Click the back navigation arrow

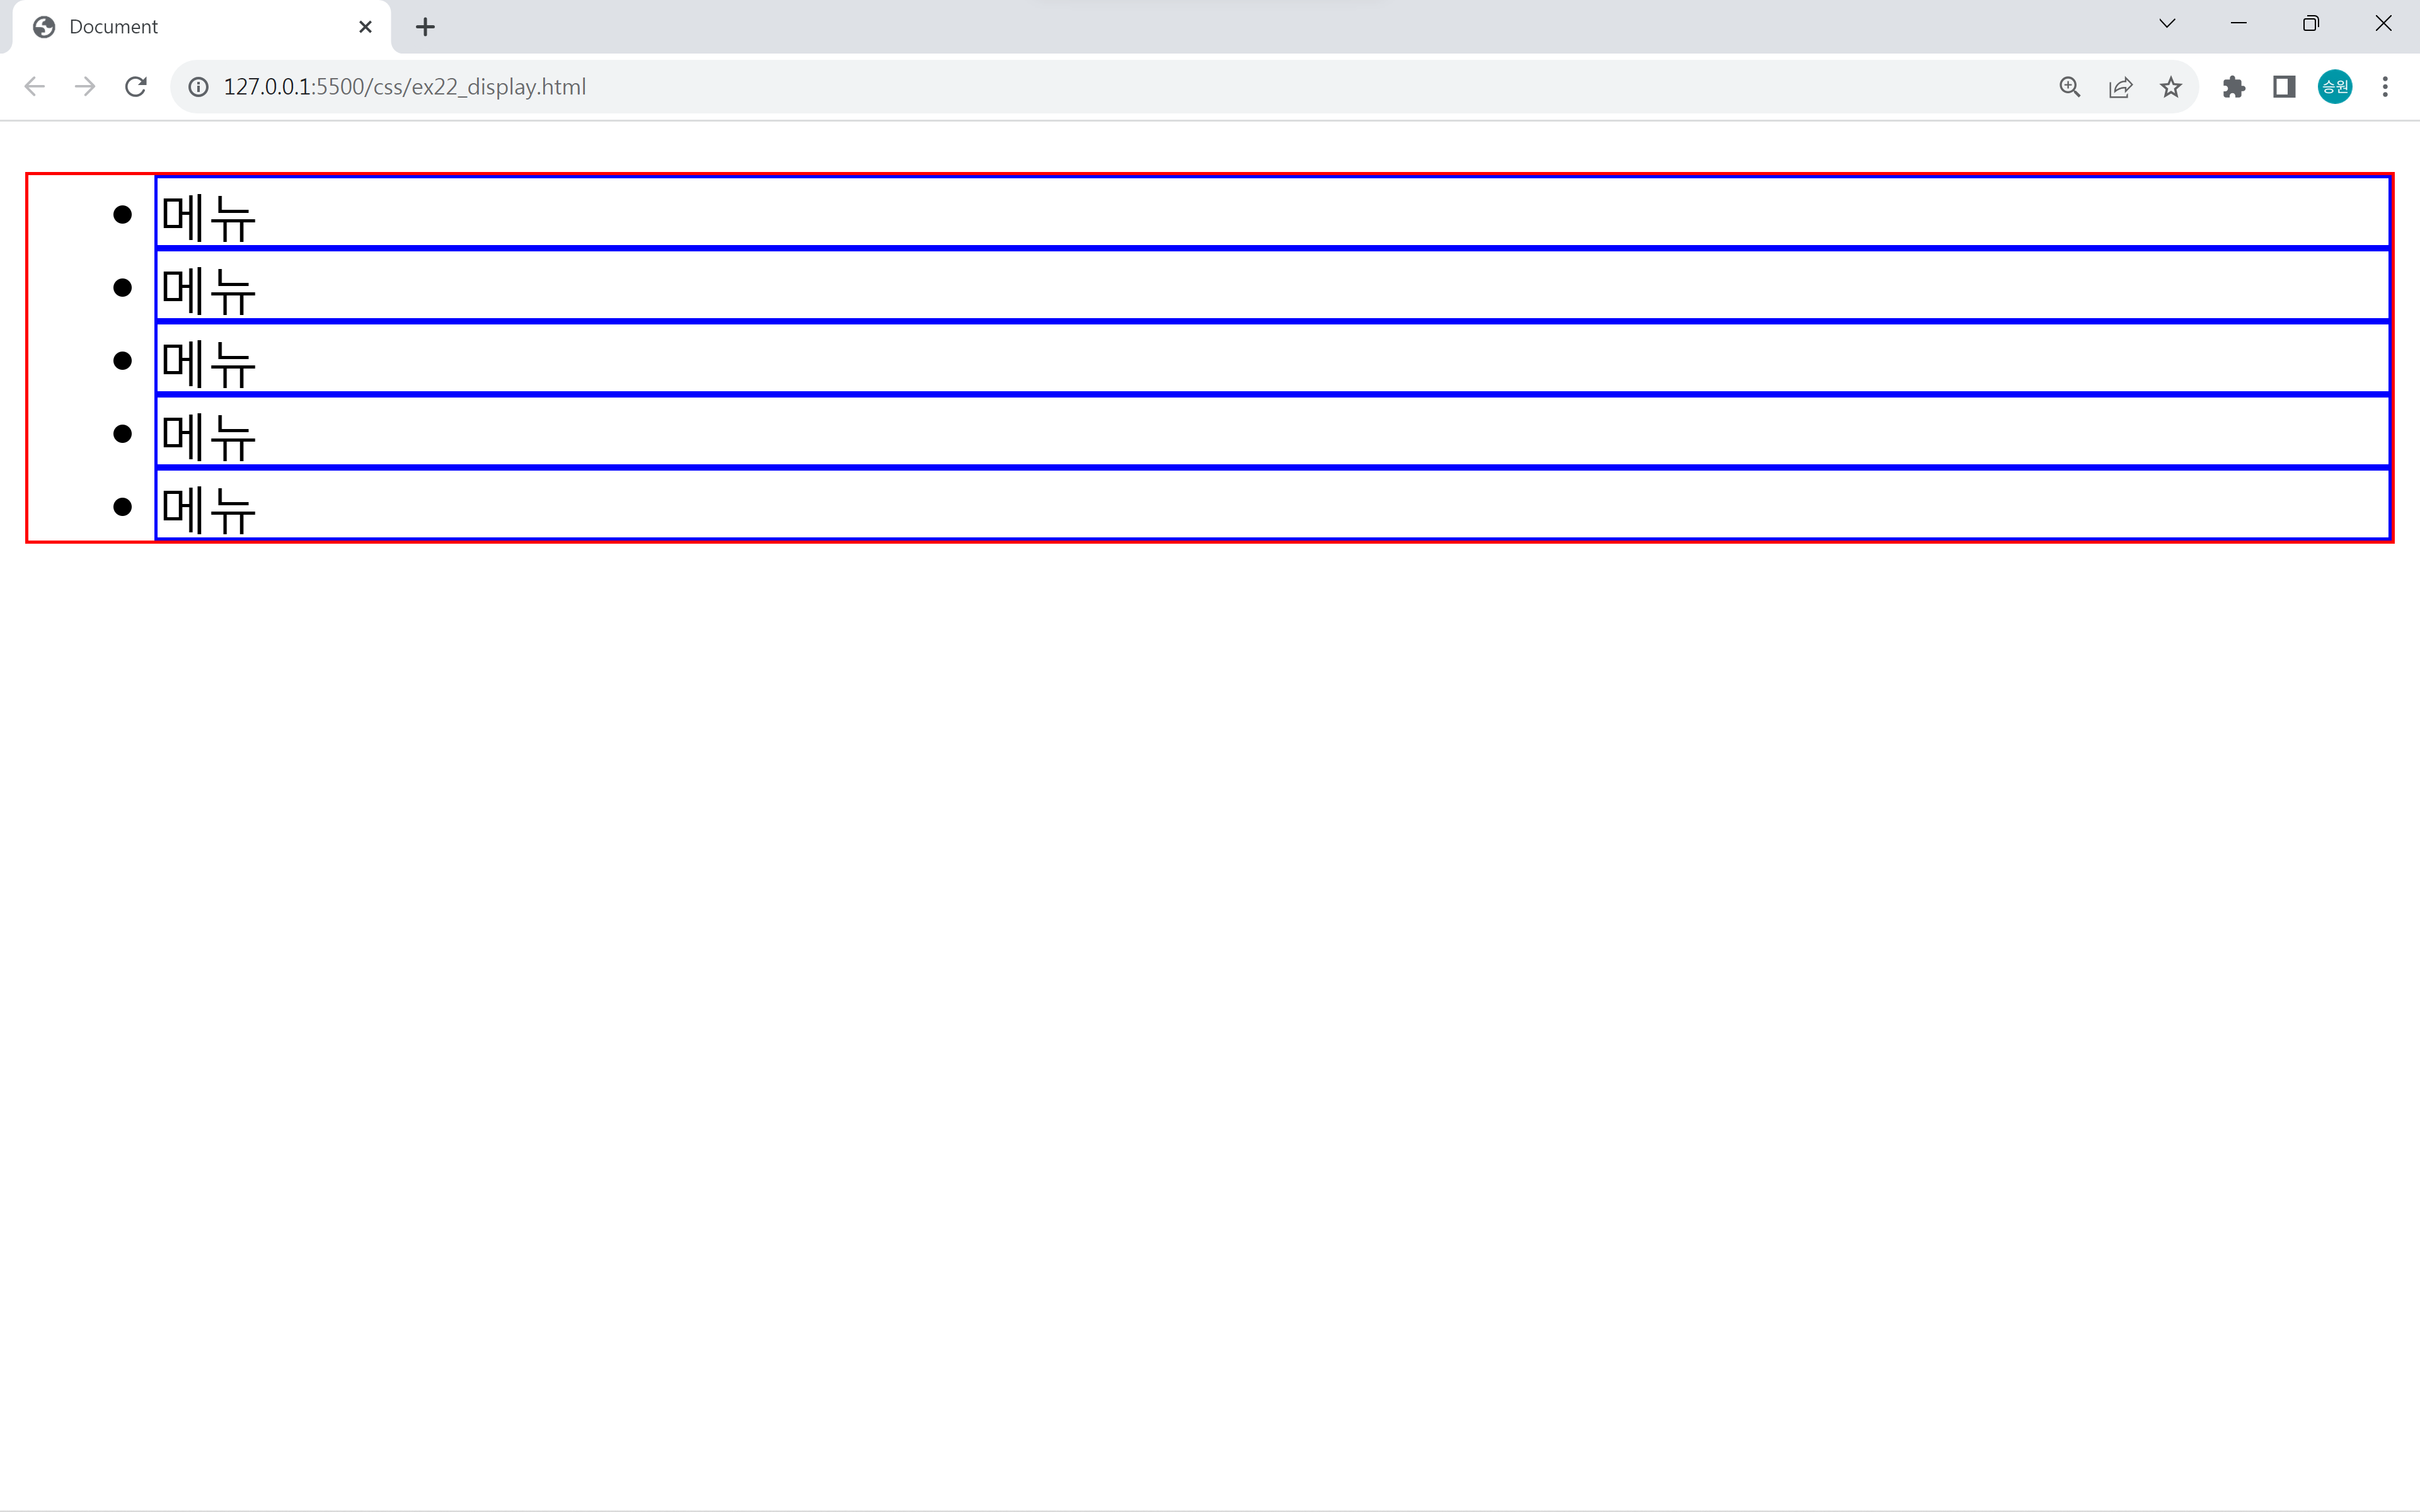tap(35, 87)
